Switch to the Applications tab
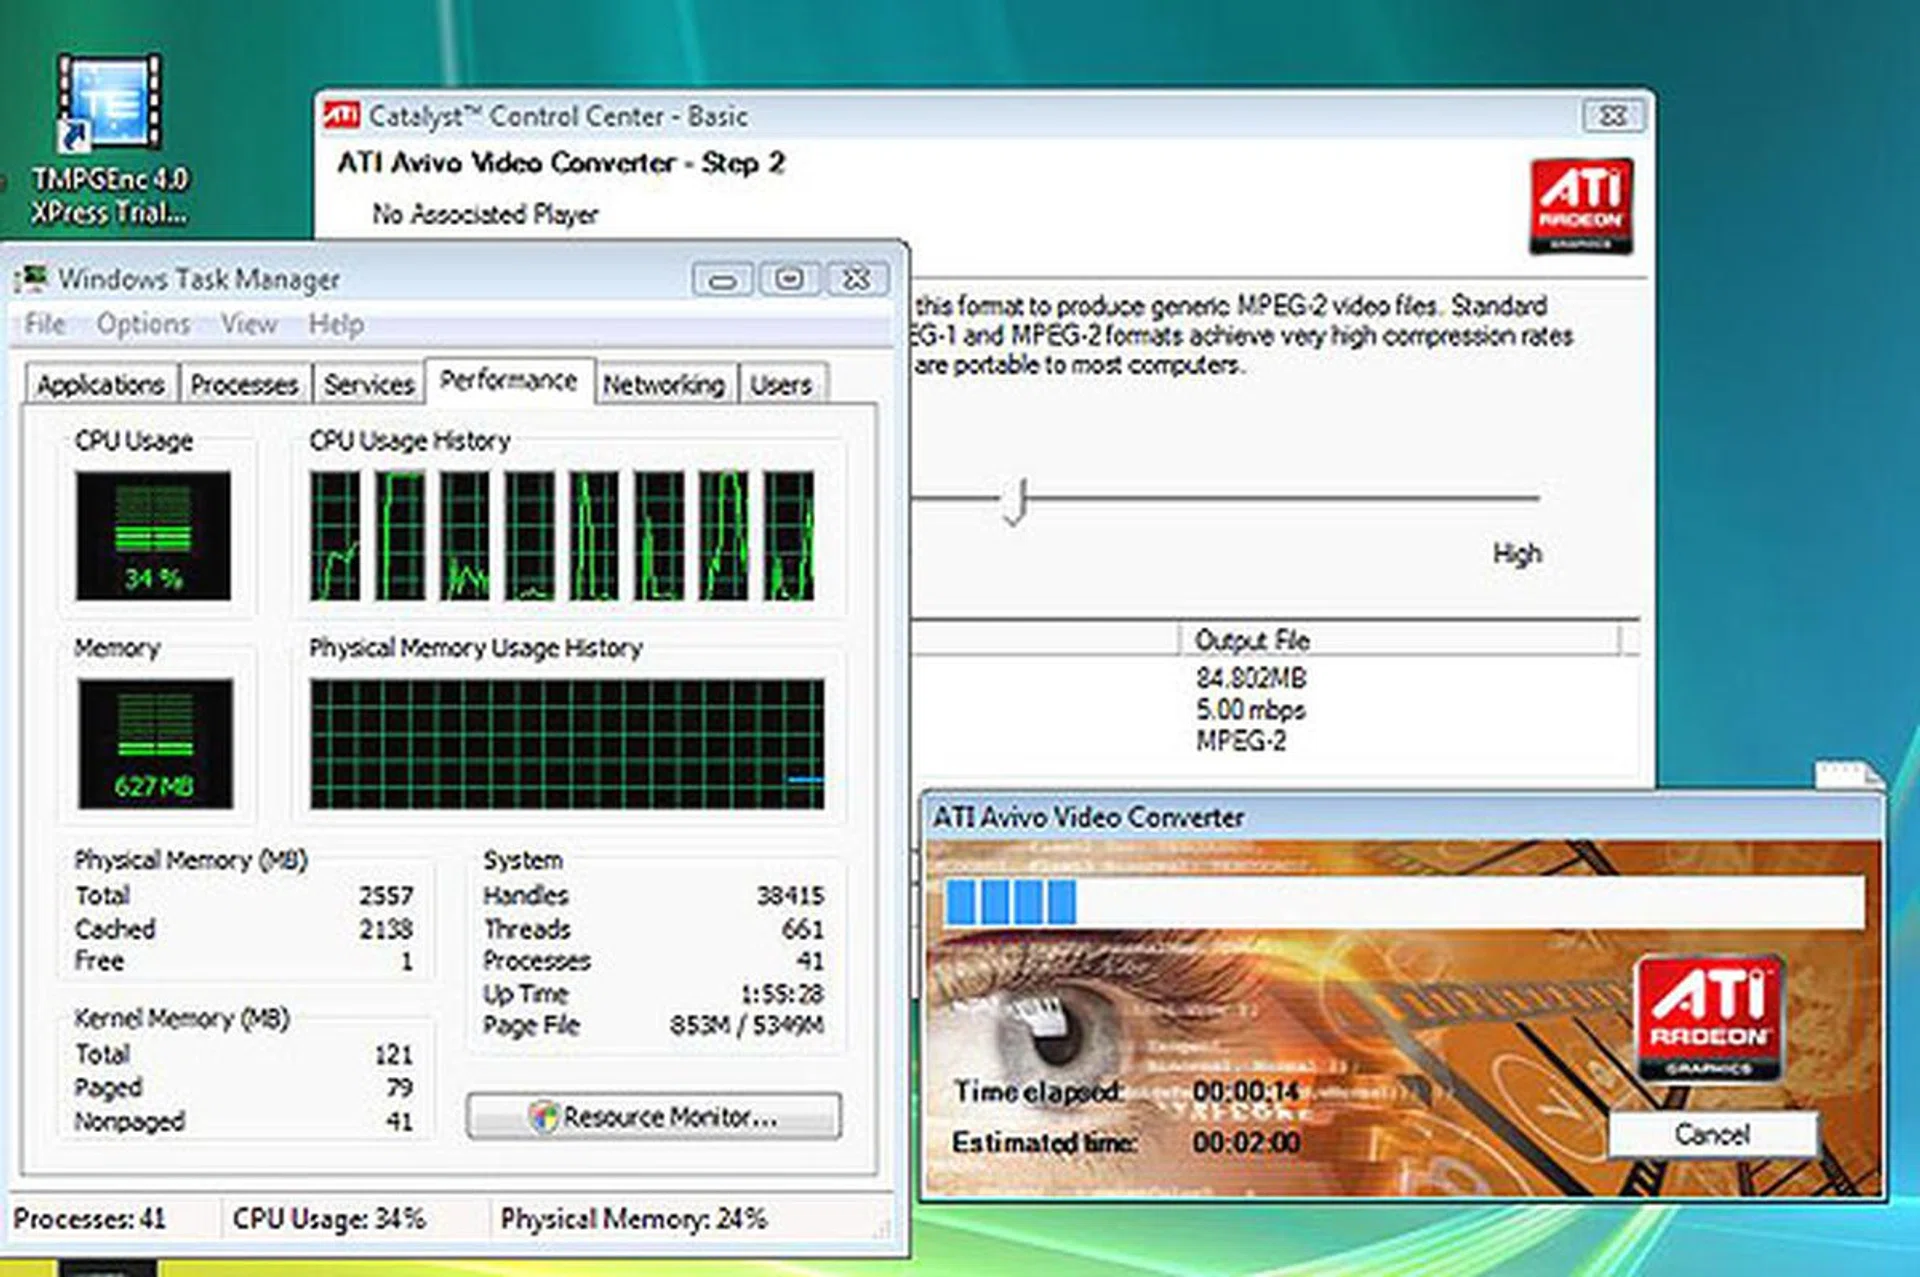 (101, 385)
